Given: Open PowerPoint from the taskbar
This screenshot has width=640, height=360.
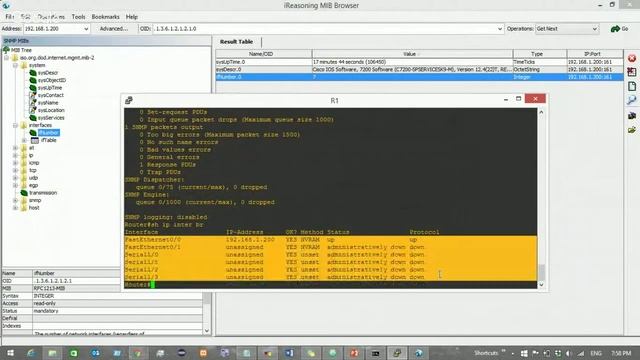Looking at the screenshot, I should tap(354, 353).
